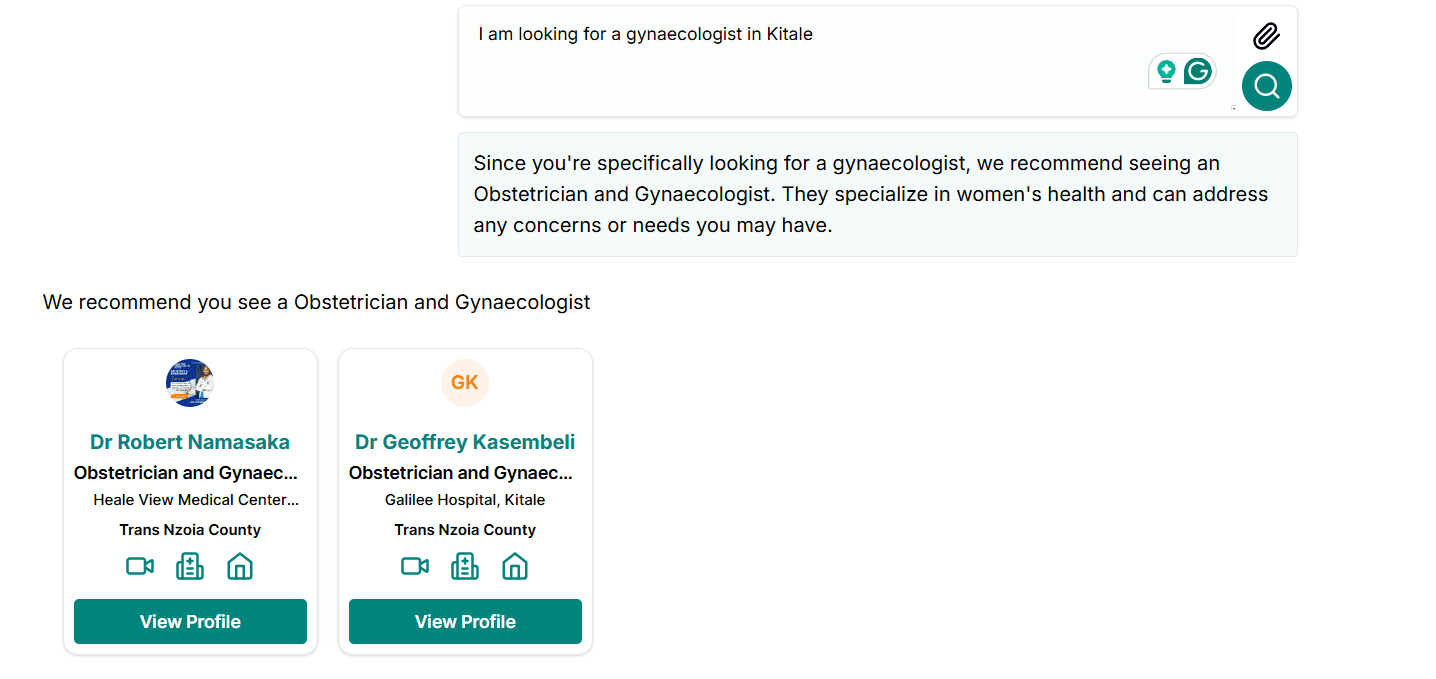The image size is (1436, 679).
Task: View Profile of Dr Geoffrey Kasembeli
Action: pos(465,621)
